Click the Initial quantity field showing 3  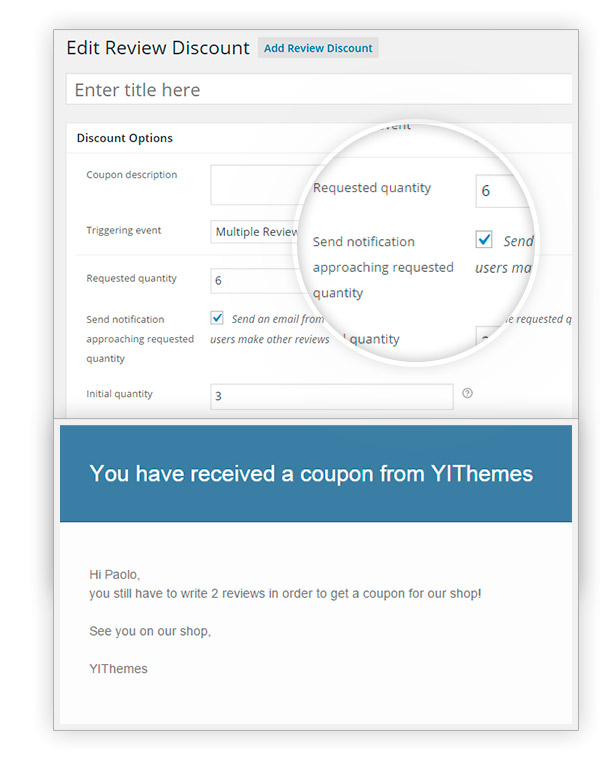click(332, 396)
